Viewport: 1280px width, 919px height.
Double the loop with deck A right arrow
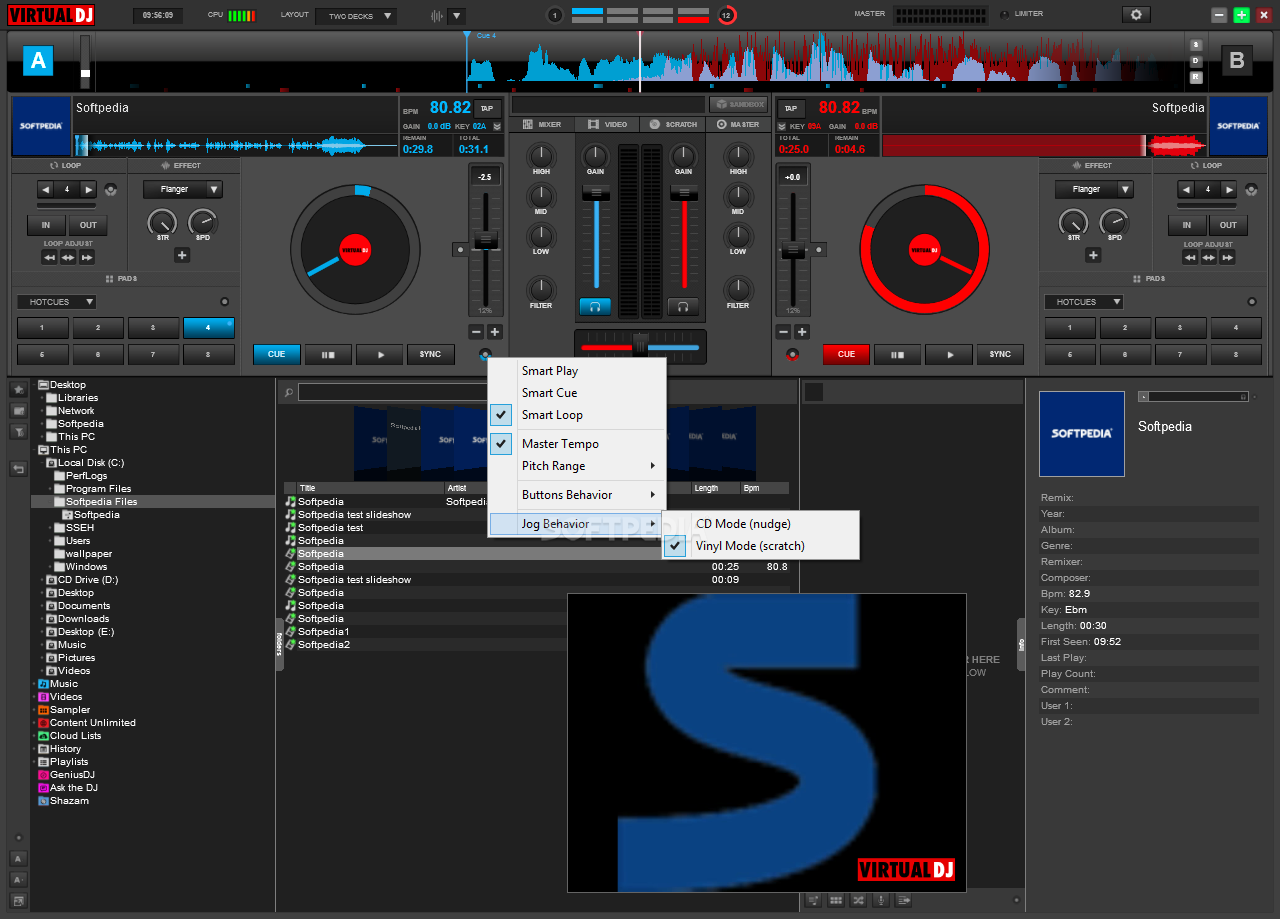(x=88, y=189)
